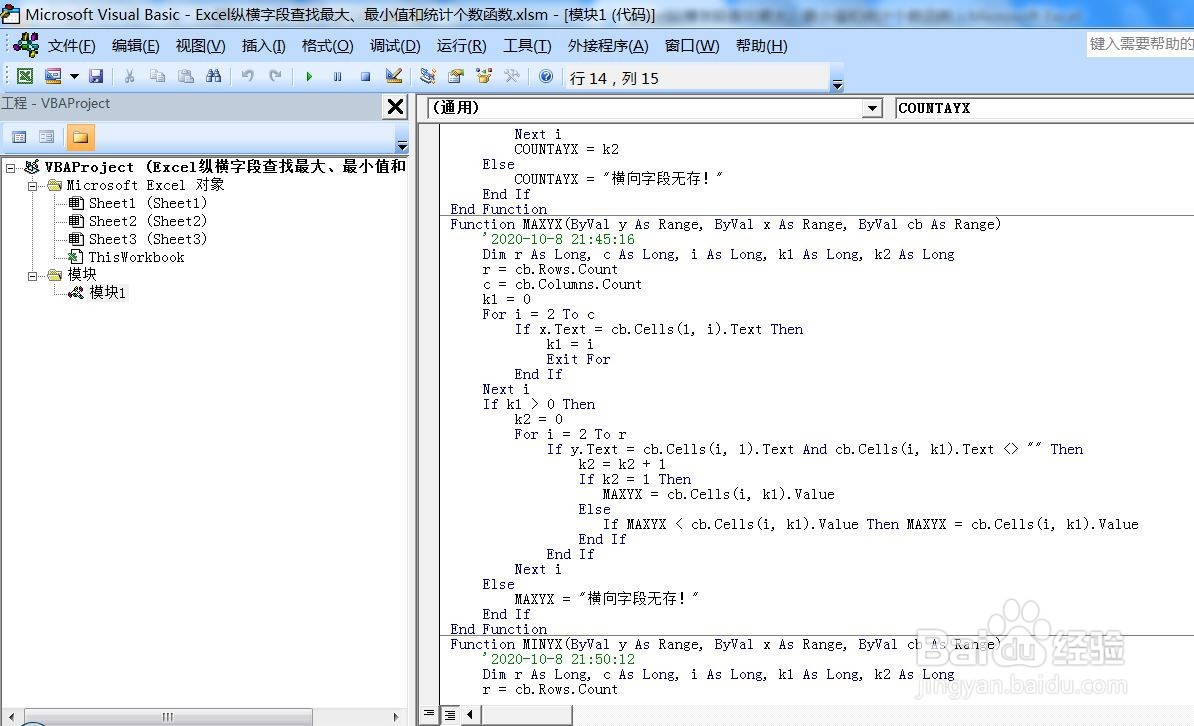Open the 工具(T) menu
Viewport: 1194px width, 726px height.
[527, 46]
